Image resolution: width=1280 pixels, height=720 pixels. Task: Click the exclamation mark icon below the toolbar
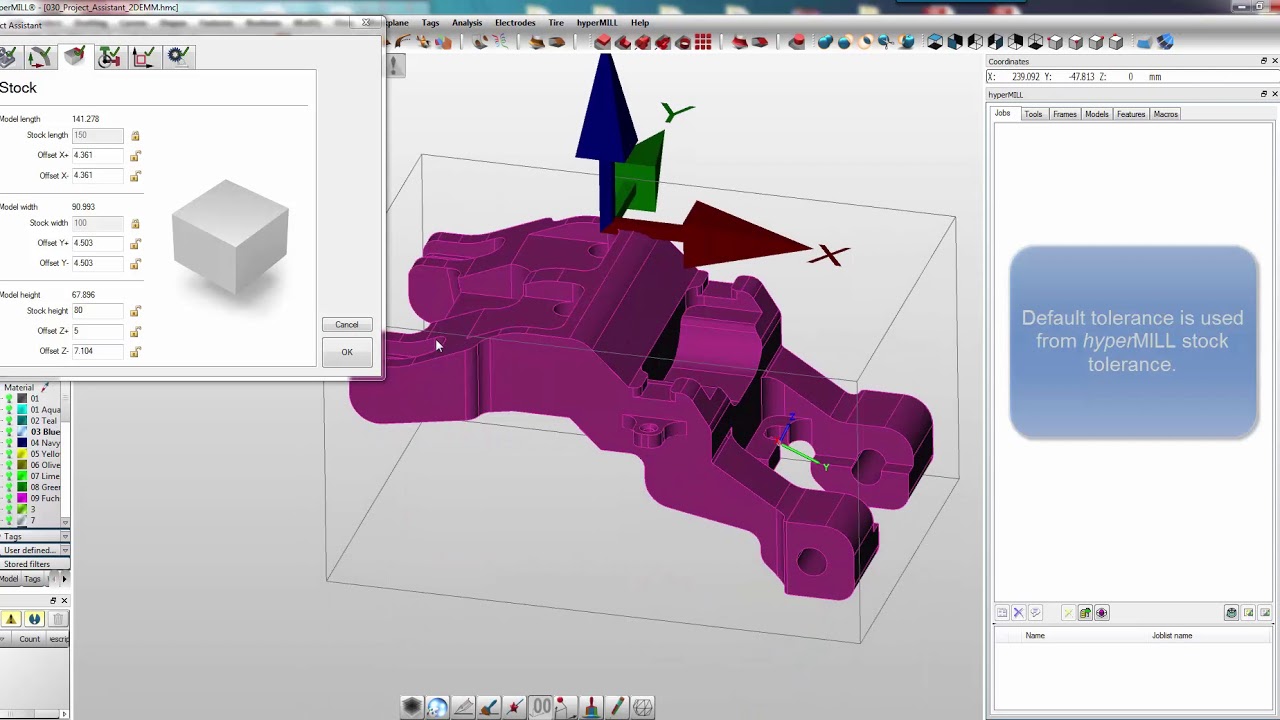tap(394, 66)
